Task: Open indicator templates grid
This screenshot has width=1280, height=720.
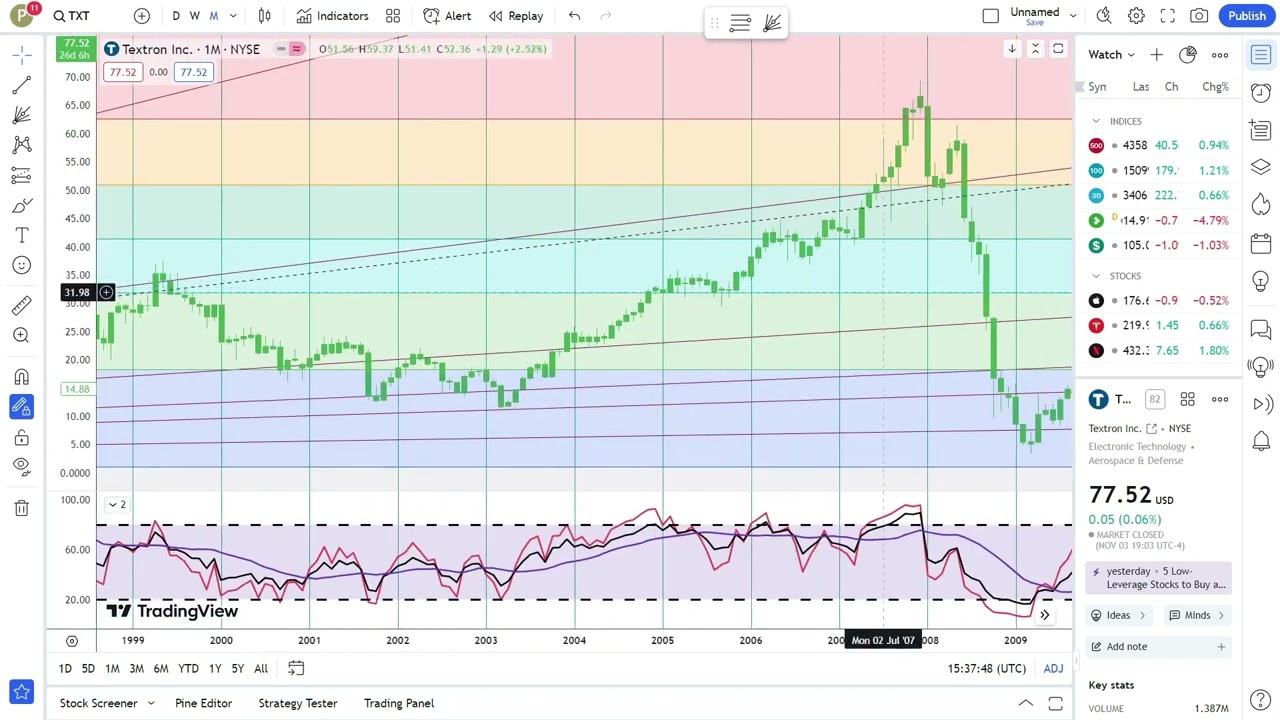Action: pos(393,16)
